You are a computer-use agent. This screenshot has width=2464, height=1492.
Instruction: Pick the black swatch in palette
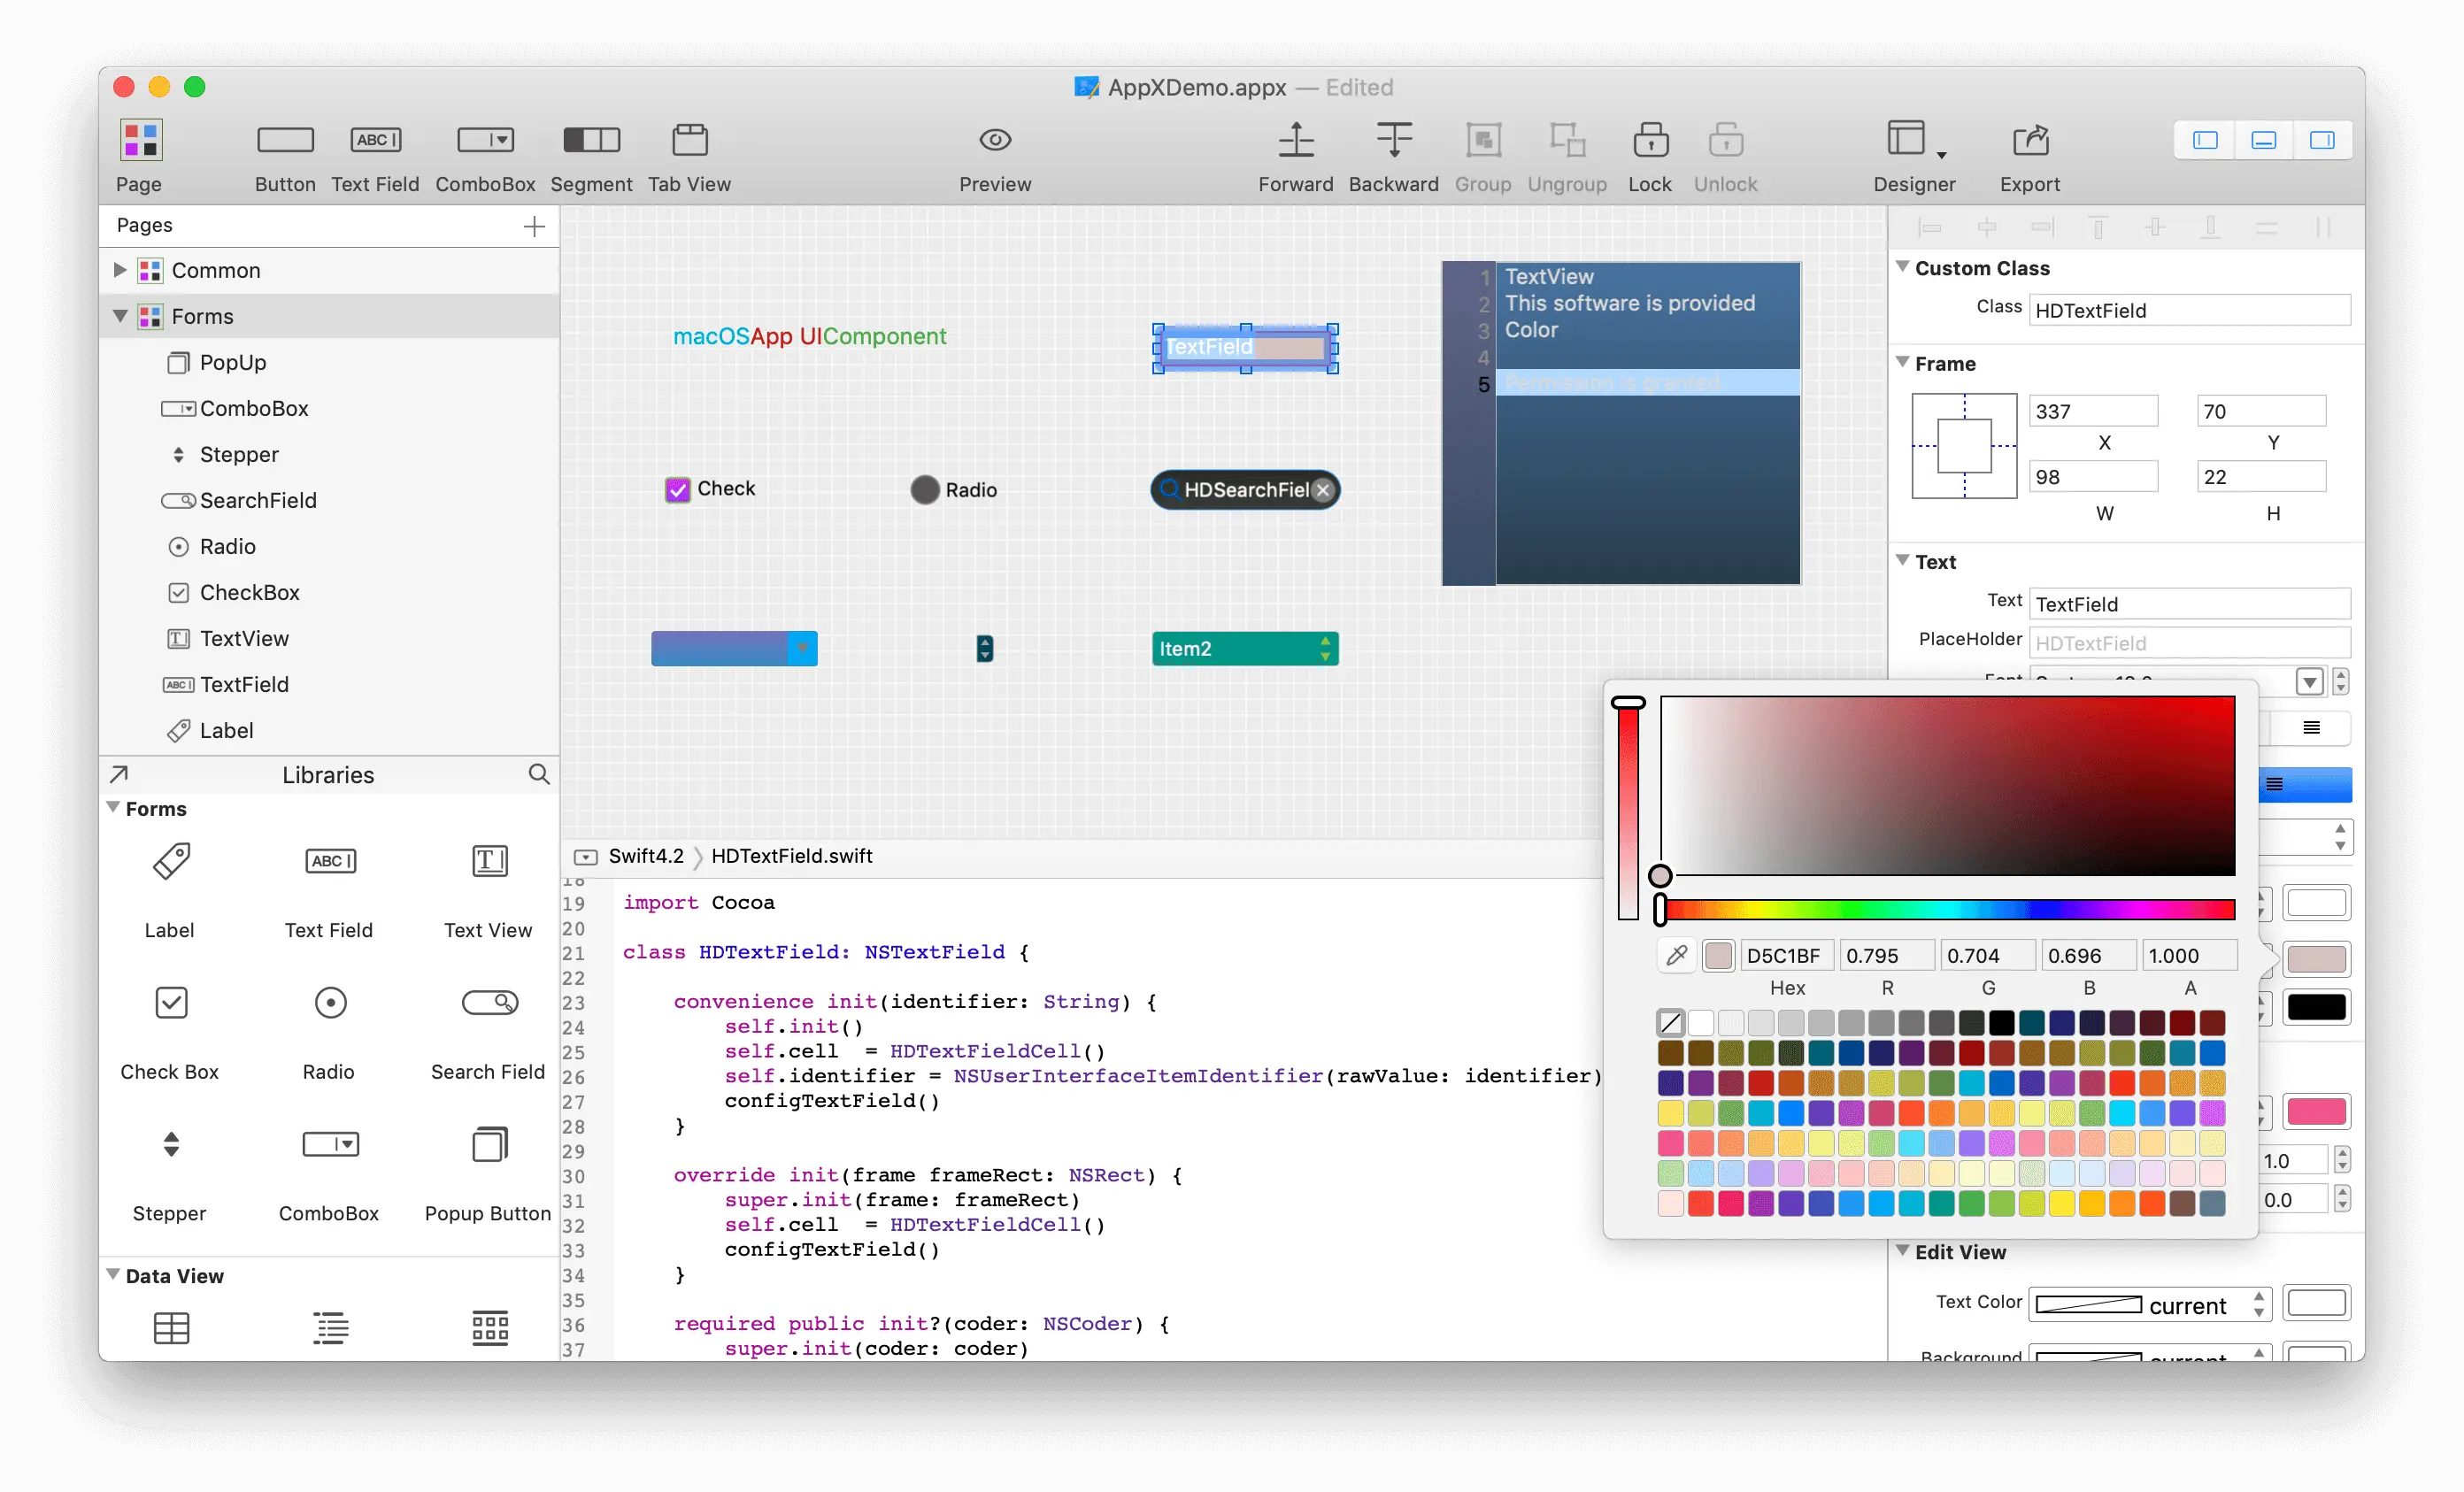coord(2001,1022)
